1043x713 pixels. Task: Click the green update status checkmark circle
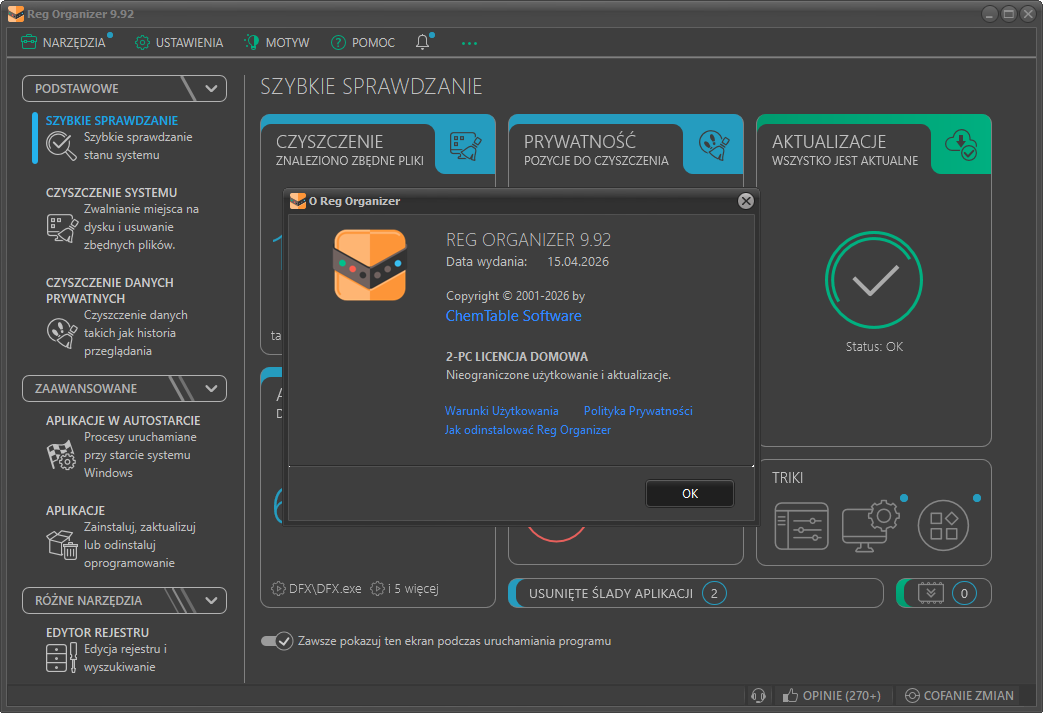point(873,279)
